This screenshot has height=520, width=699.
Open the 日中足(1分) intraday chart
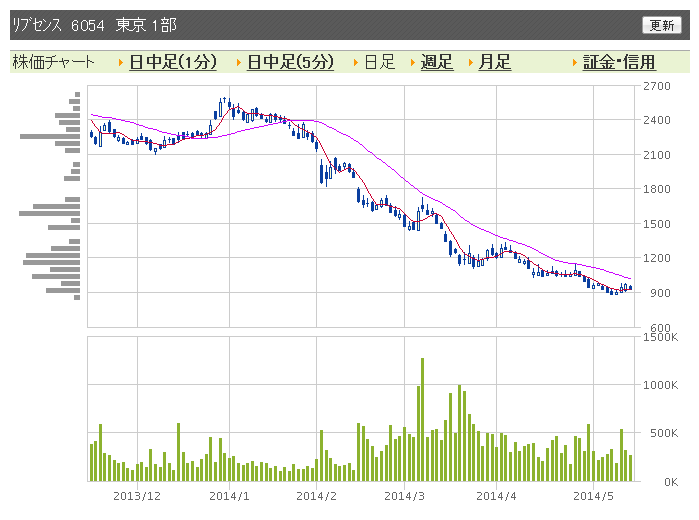click(x=173, y=62)
